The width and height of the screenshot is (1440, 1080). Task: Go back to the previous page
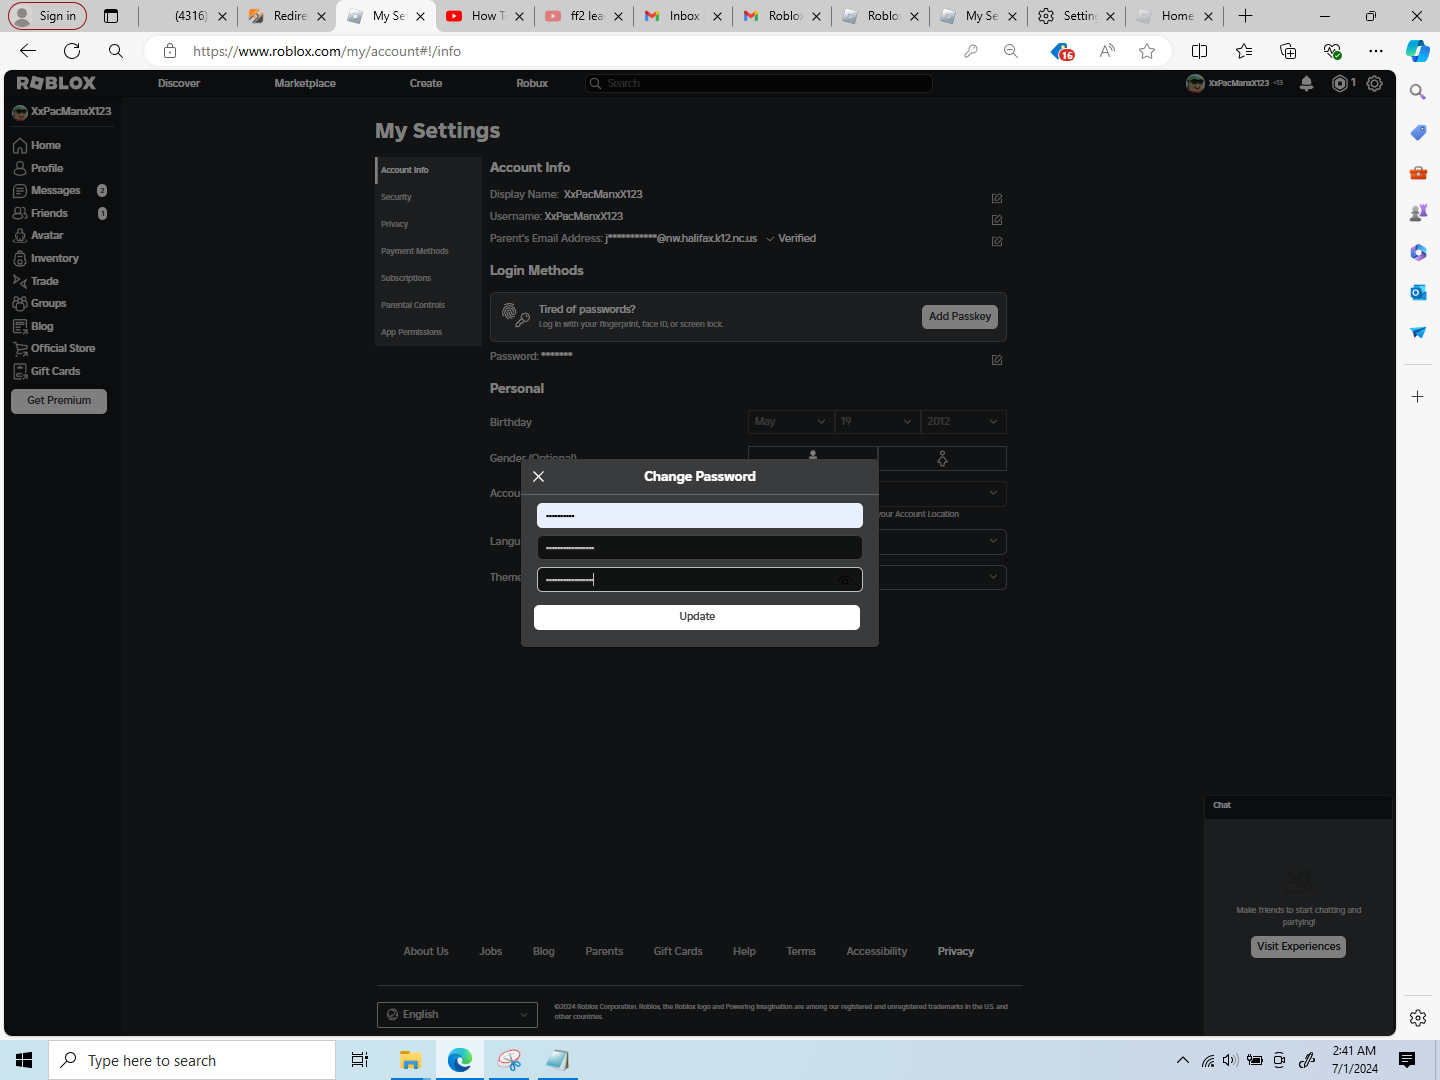(28, 51)
